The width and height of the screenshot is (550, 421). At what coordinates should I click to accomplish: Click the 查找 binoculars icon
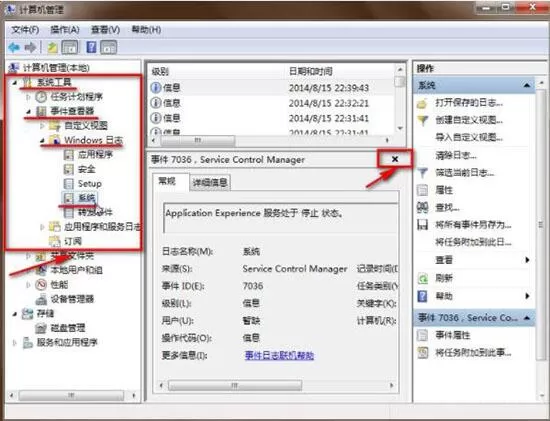(423, 207)
